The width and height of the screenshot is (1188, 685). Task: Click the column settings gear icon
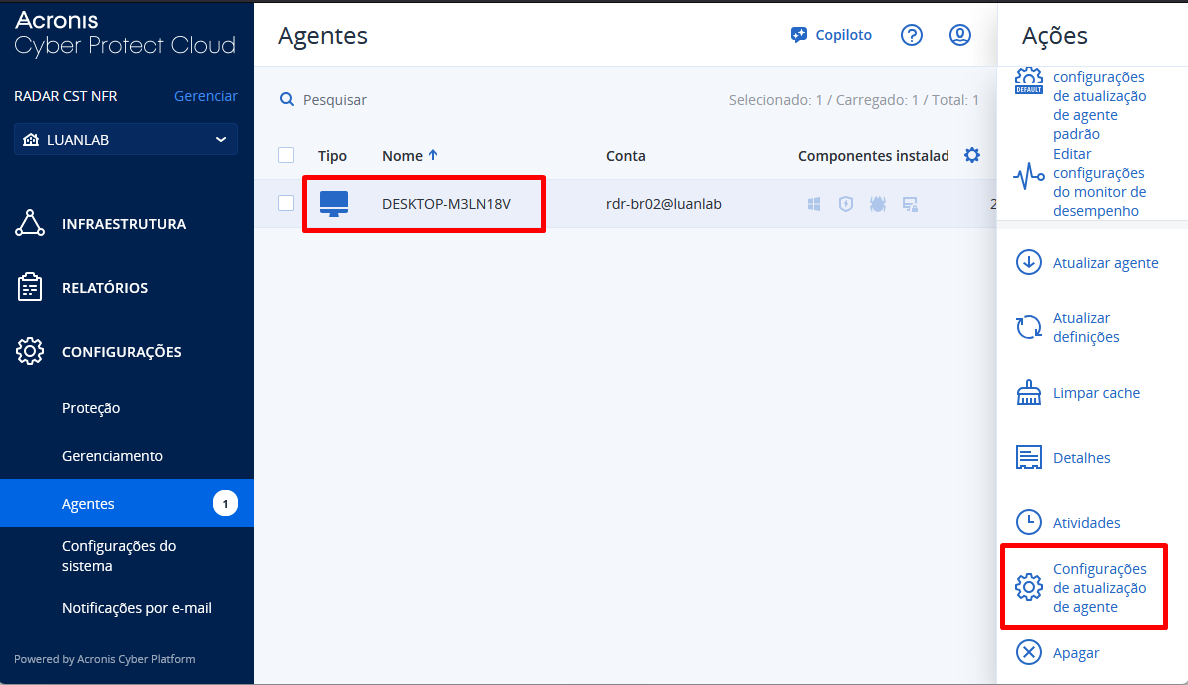pyautogui.click(x=971, y=155)
